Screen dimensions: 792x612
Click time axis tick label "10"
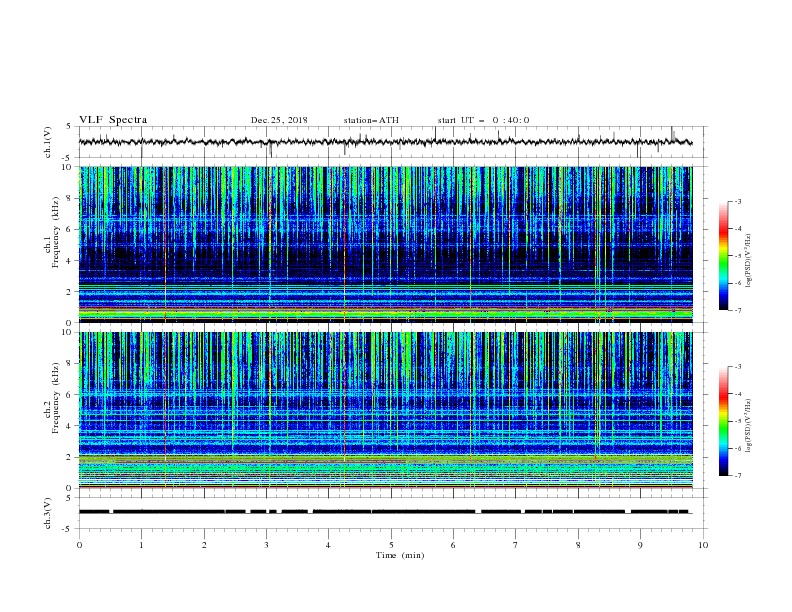coord(703,545)
